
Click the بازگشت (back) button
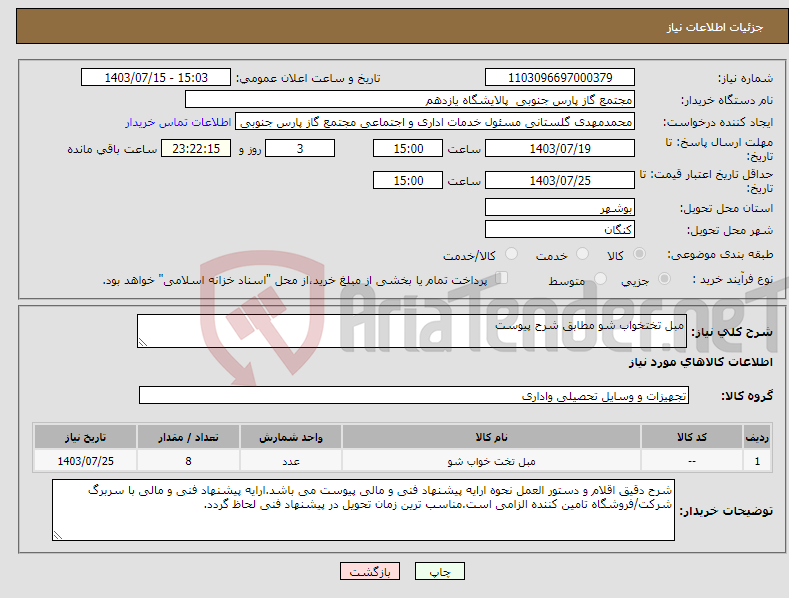(x=370, y=571)
